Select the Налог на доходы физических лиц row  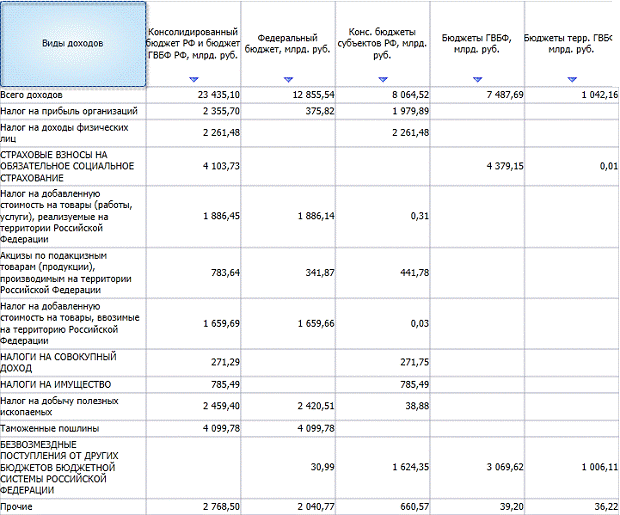click(64, 133)
